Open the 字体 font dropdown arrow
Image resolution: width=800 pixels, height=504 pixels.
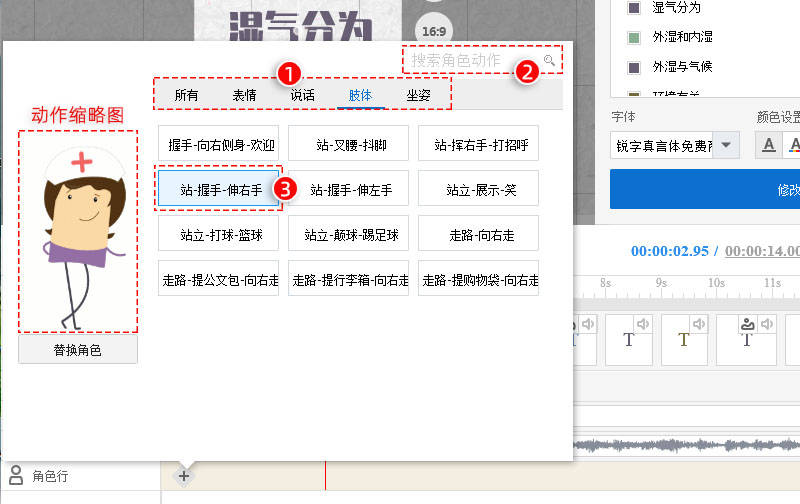coord(726,145)
